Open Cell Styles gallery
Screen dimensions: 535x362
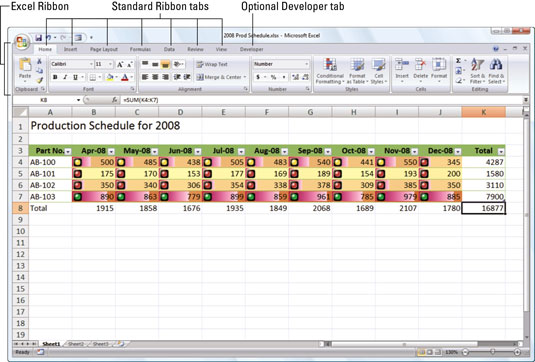click(378, 71)
